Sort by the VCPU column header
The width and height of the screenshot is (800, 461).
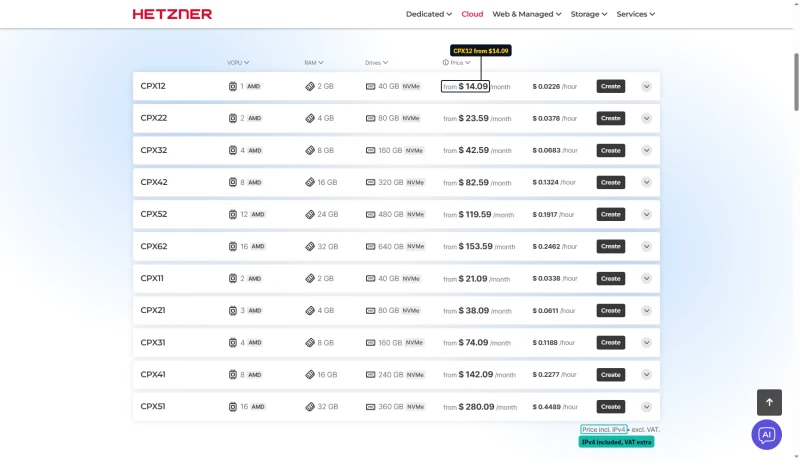(x=238, y=63)
